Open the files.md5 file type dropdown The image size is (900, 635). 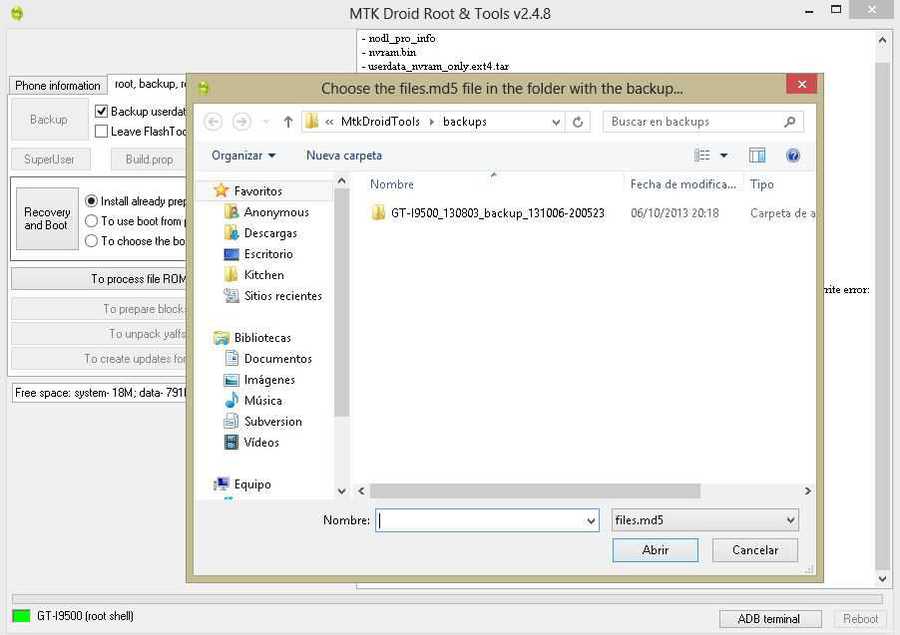click(x=790, y=520)
